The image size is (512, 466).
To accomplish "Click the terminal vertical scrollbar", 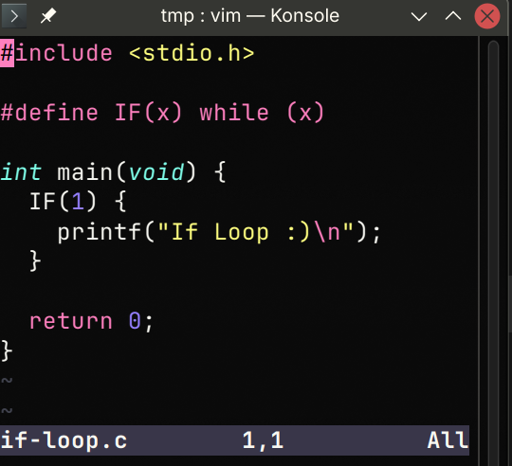I will 493,233.
